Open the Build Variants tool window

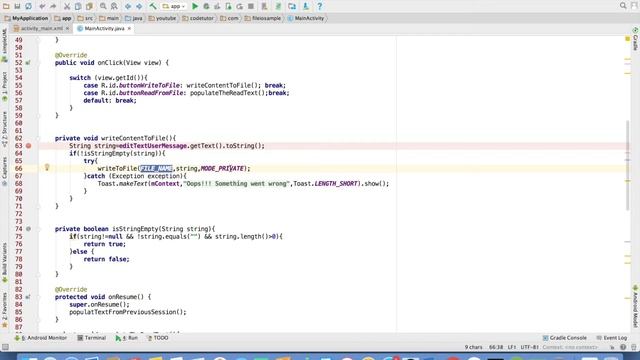(4, 263)
